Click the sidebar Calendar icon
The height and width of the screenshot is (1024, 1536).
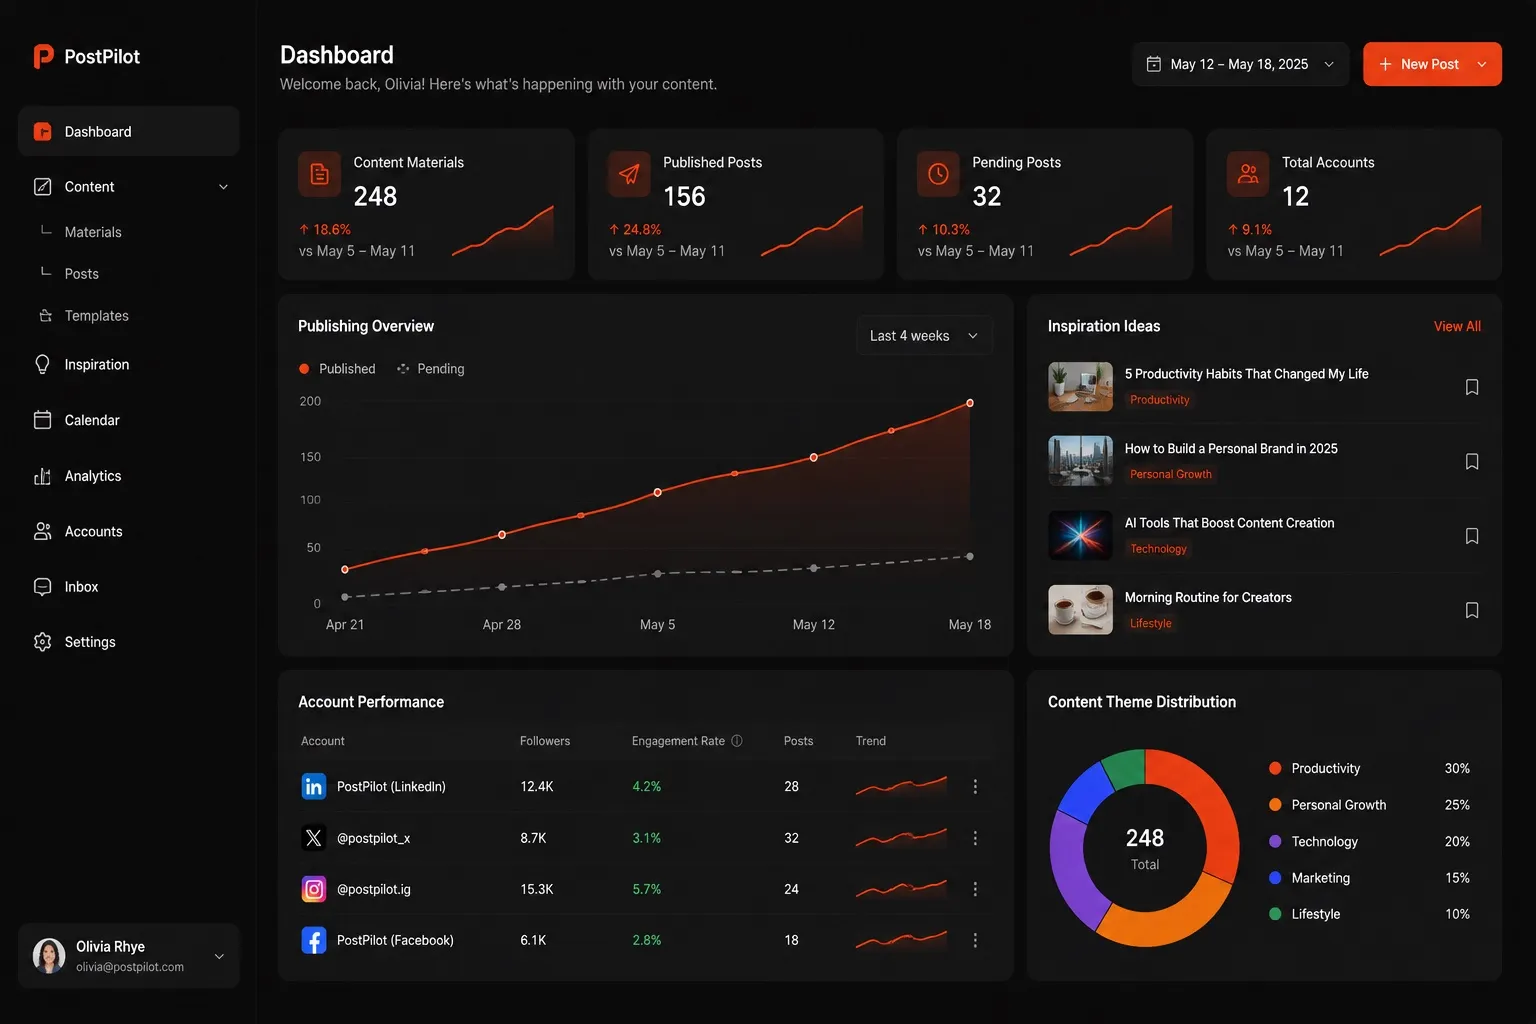click(x=42, y=420)
